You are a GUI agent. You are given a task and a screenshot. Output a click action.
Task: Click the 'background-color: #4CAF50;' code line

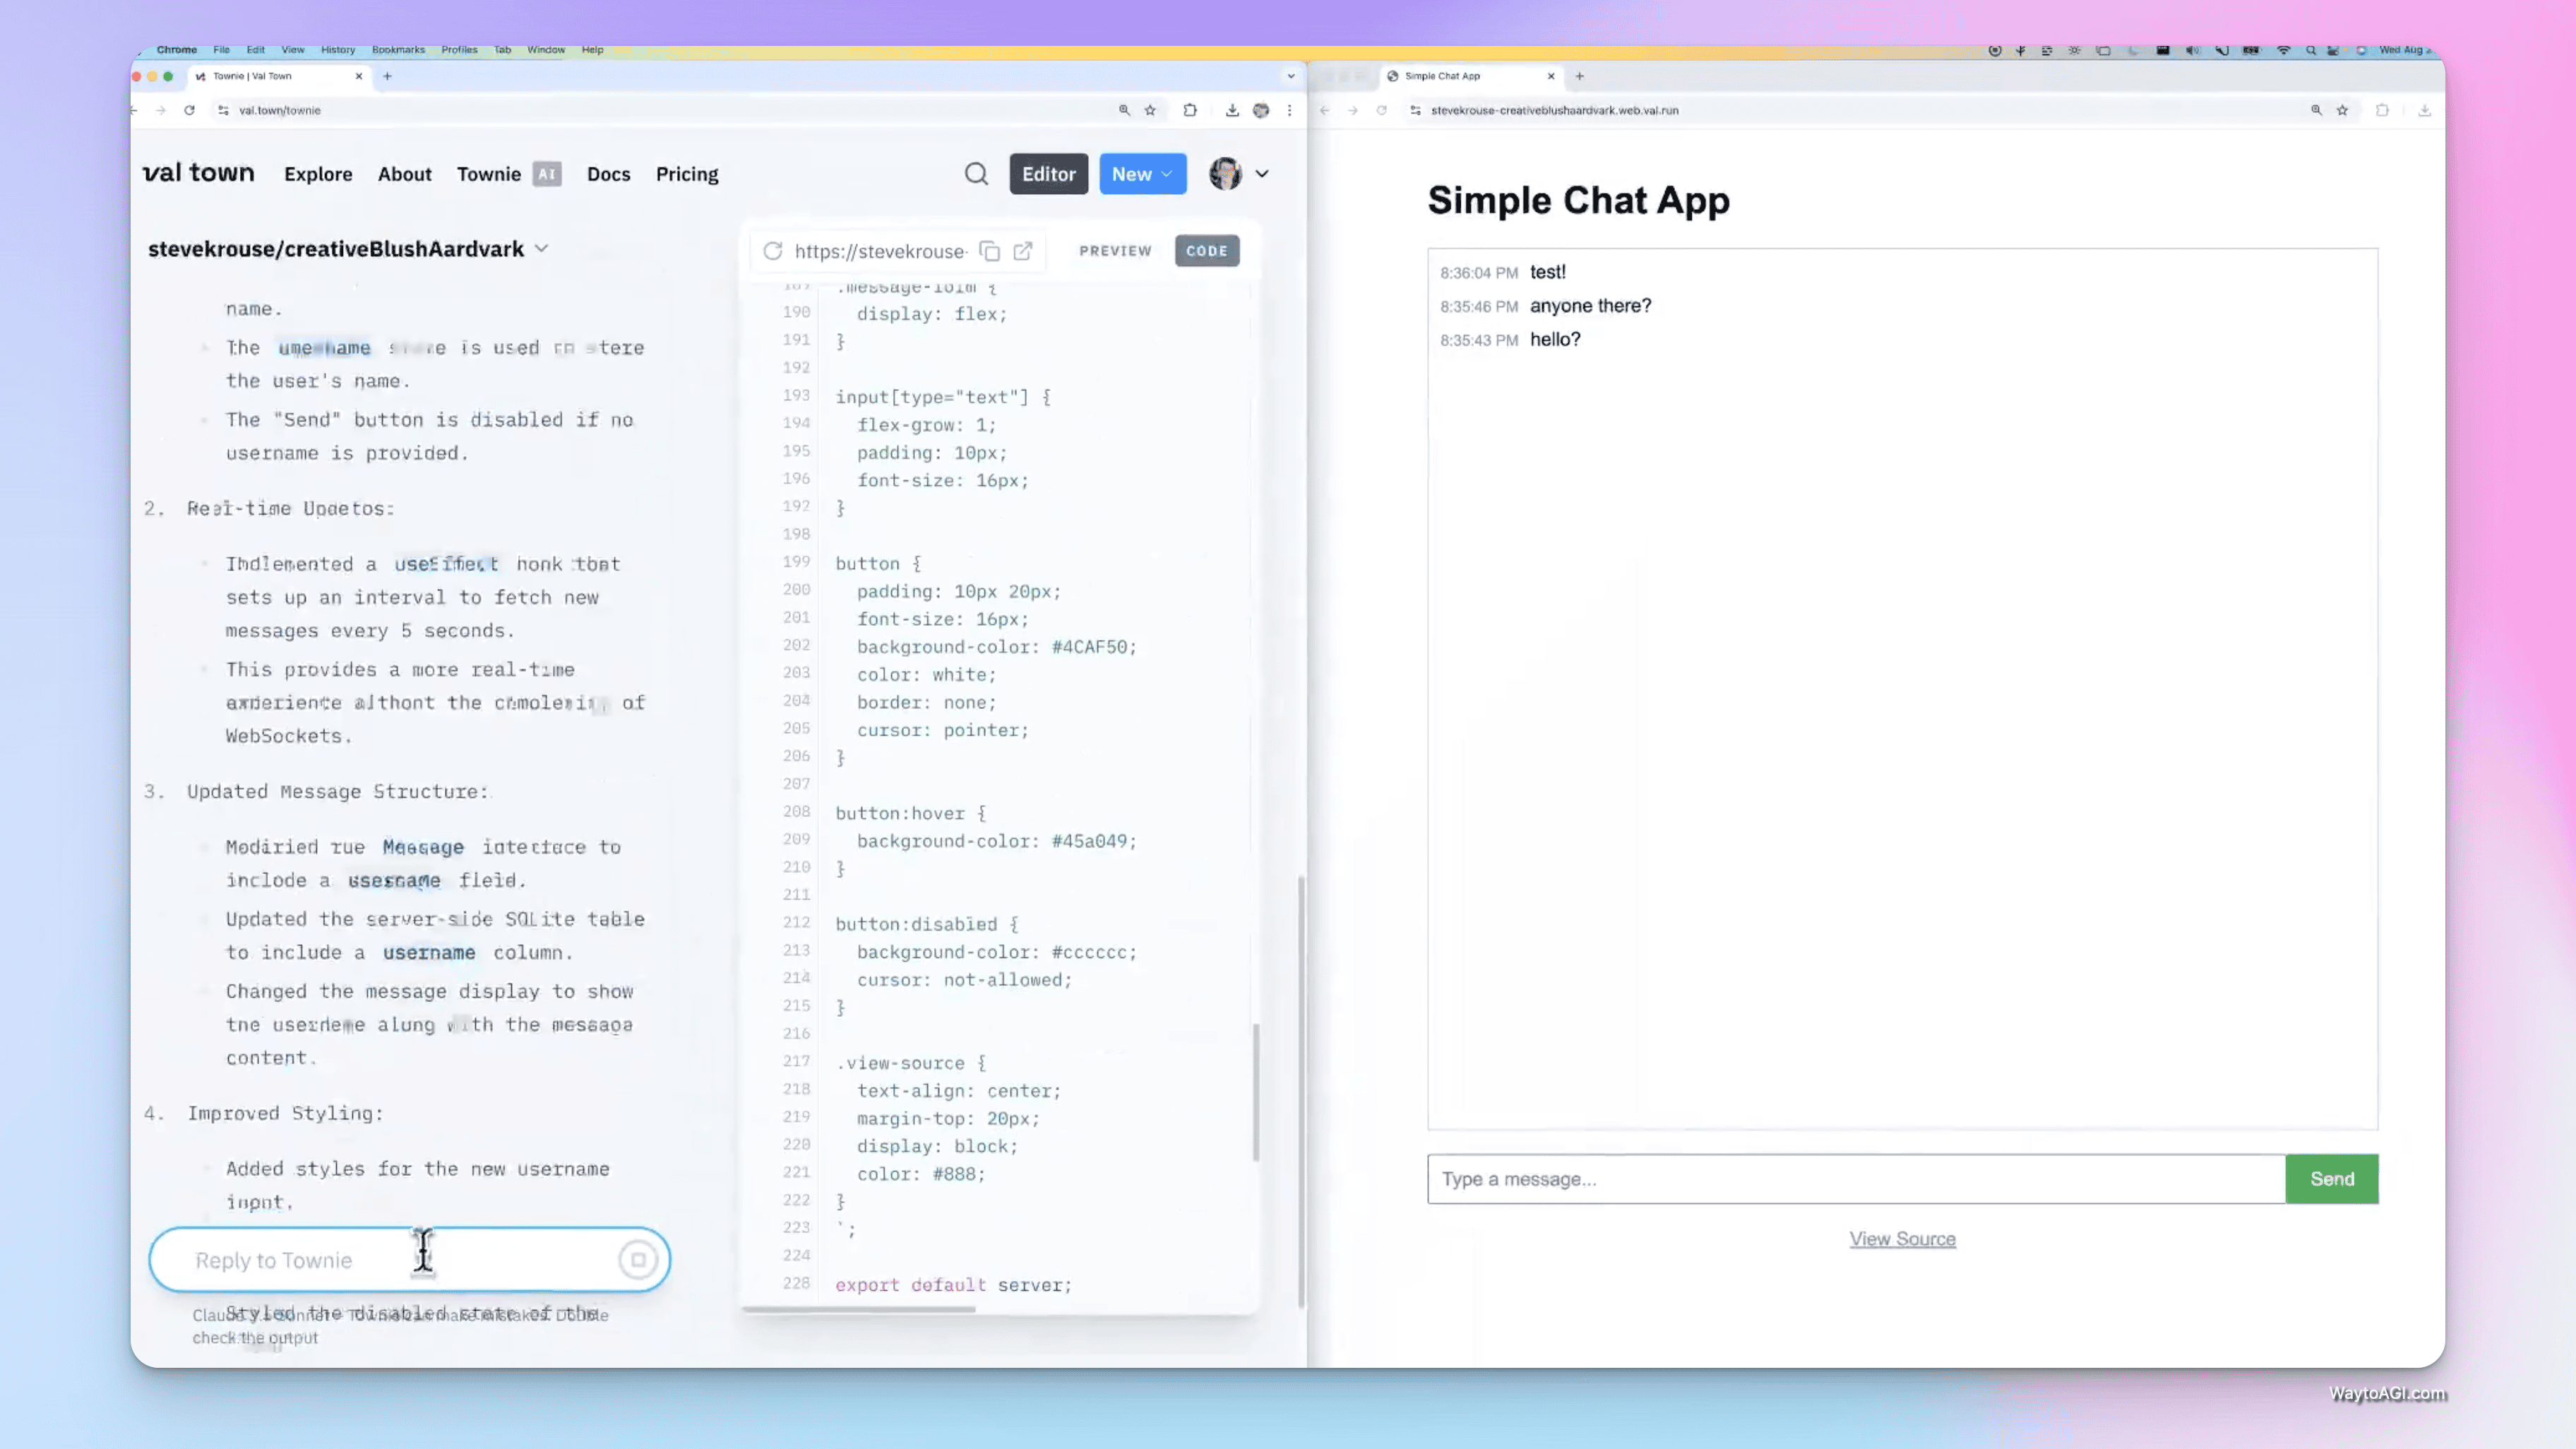pyautogui.click(x=996, y=647)
